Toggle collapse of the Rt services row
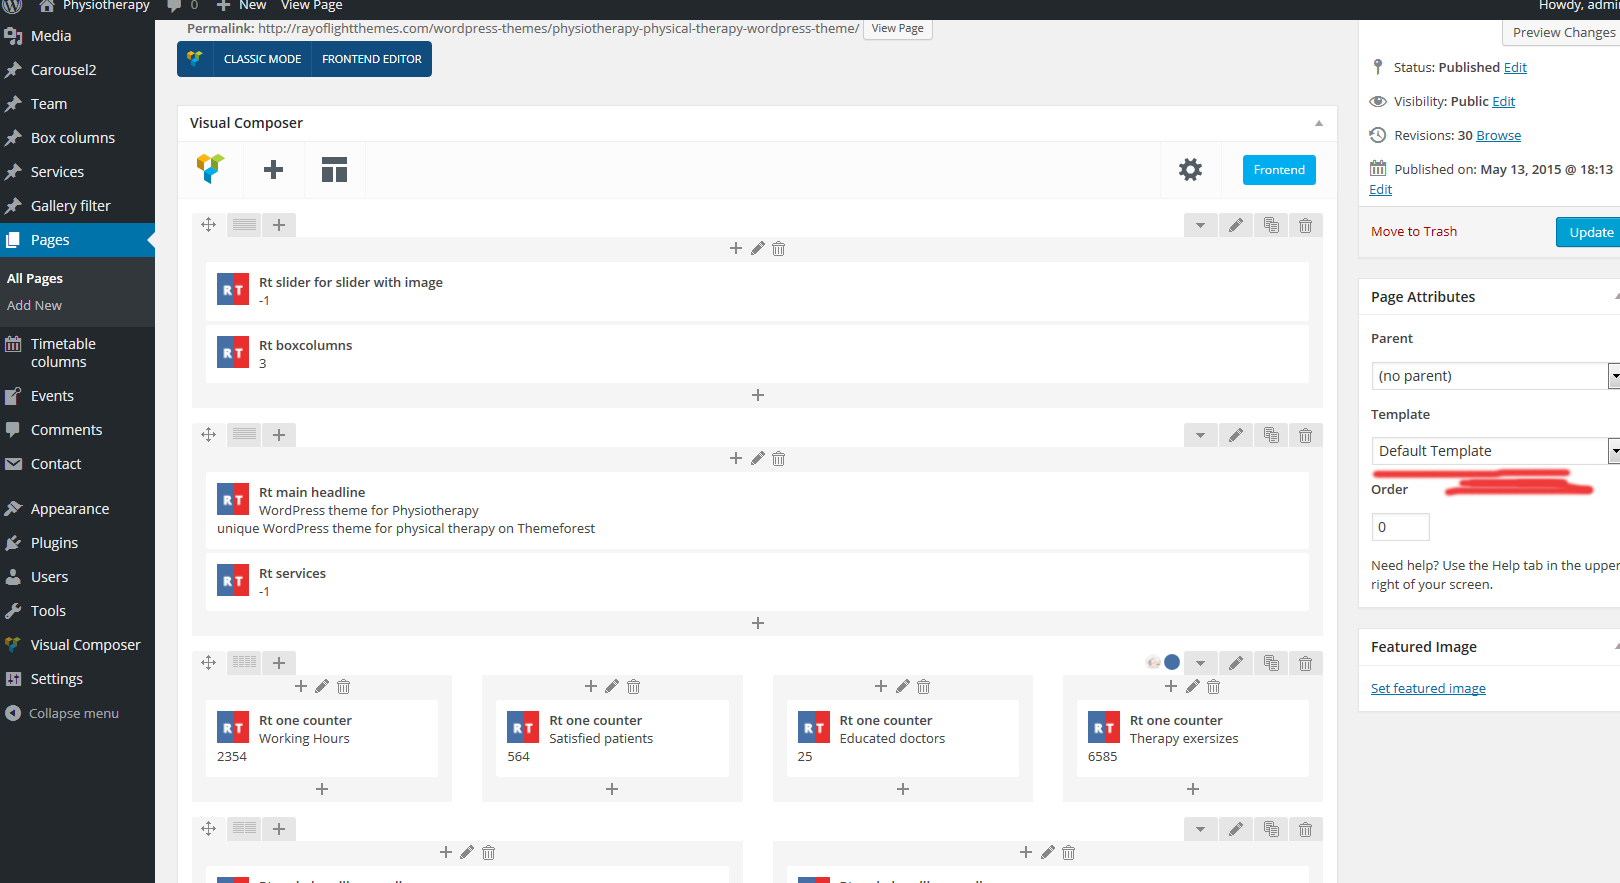 coord(1200,435)
